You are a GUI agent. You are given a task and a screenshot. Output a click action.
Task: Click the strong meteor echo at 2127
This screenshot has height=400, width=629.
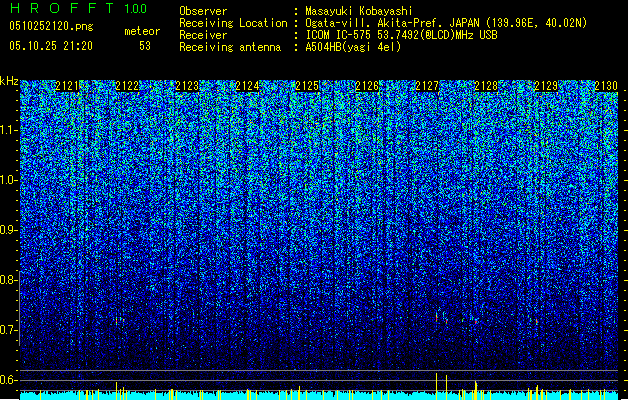(x=436, y=317)
